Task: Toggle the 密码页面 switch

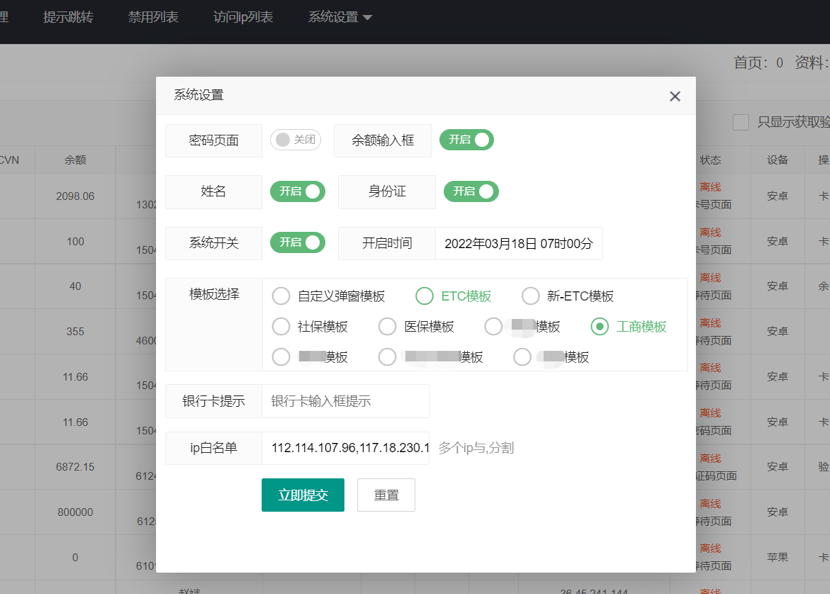Action: pyautogui.click(x=295, y=140)
